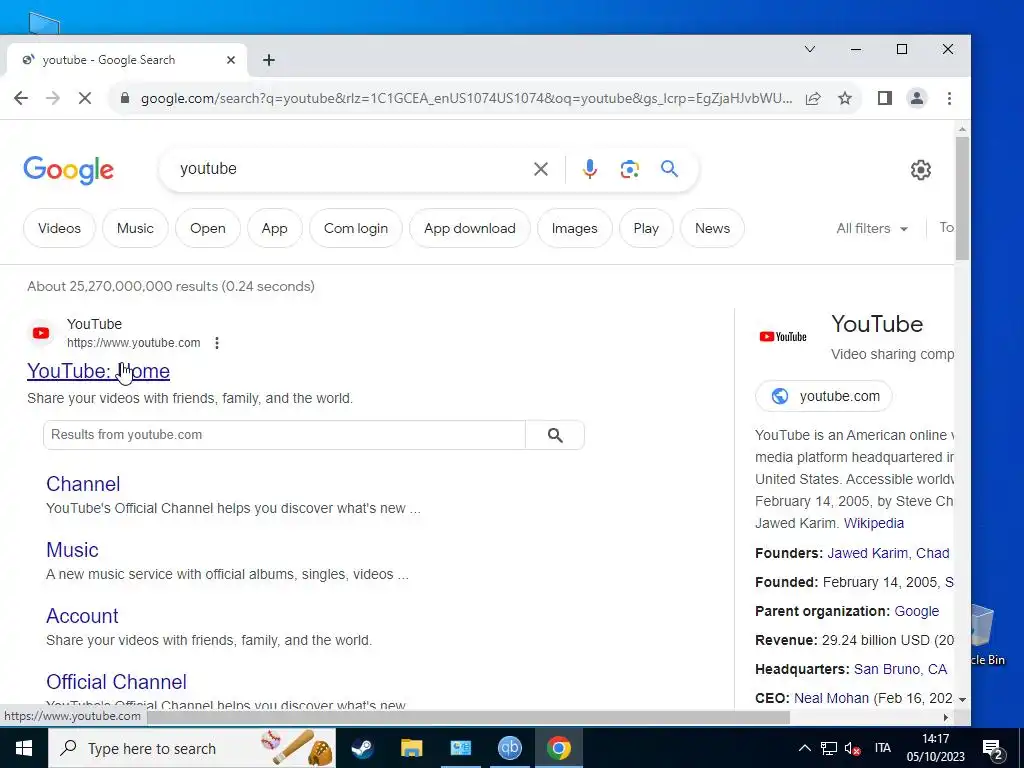Search by image with Google Lens
1024x768 pixels.
[x=630, y=169]
